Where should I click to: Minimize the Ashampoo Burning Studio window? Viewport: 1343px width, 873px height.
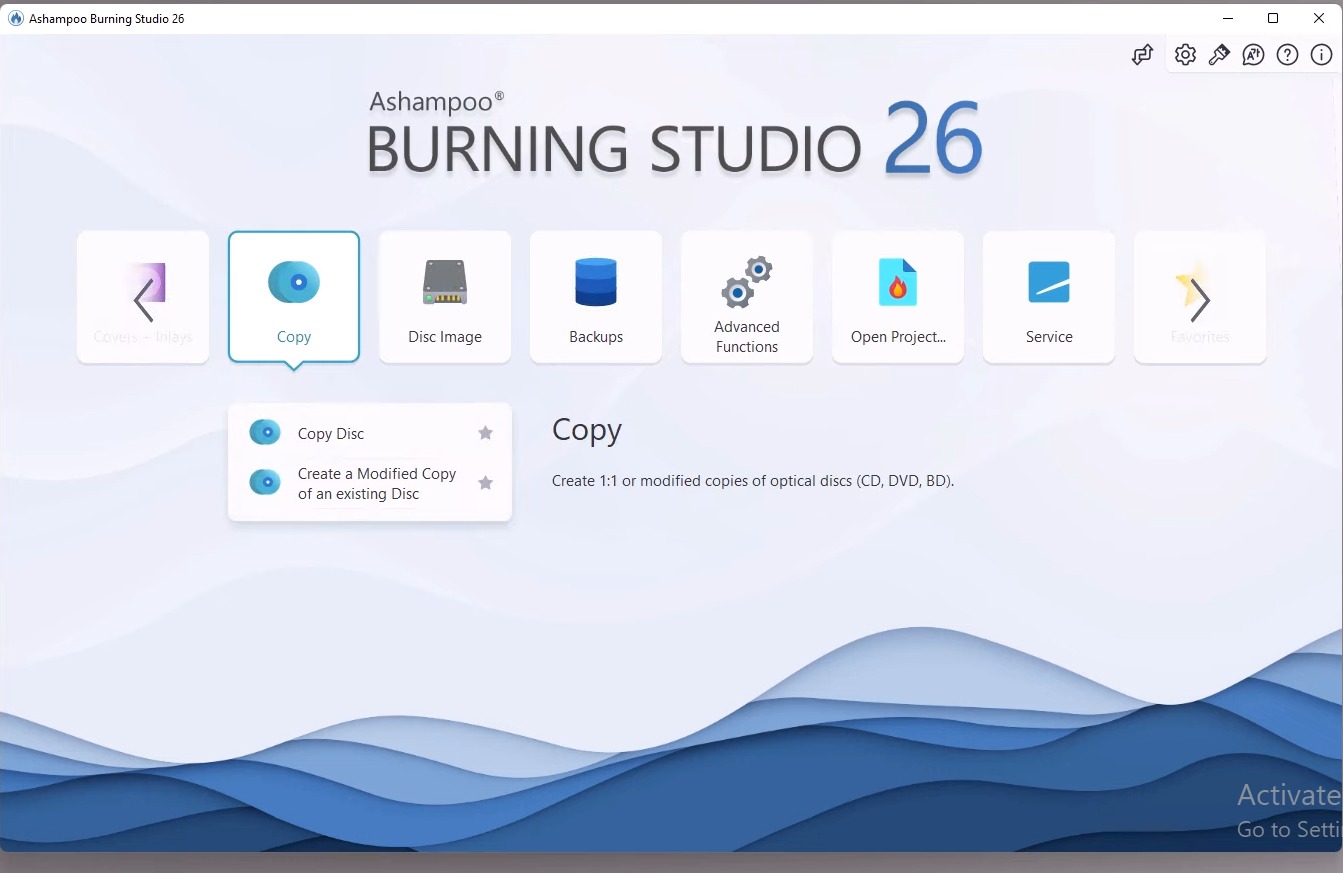pyautogui.click(x=1227, y=18)
